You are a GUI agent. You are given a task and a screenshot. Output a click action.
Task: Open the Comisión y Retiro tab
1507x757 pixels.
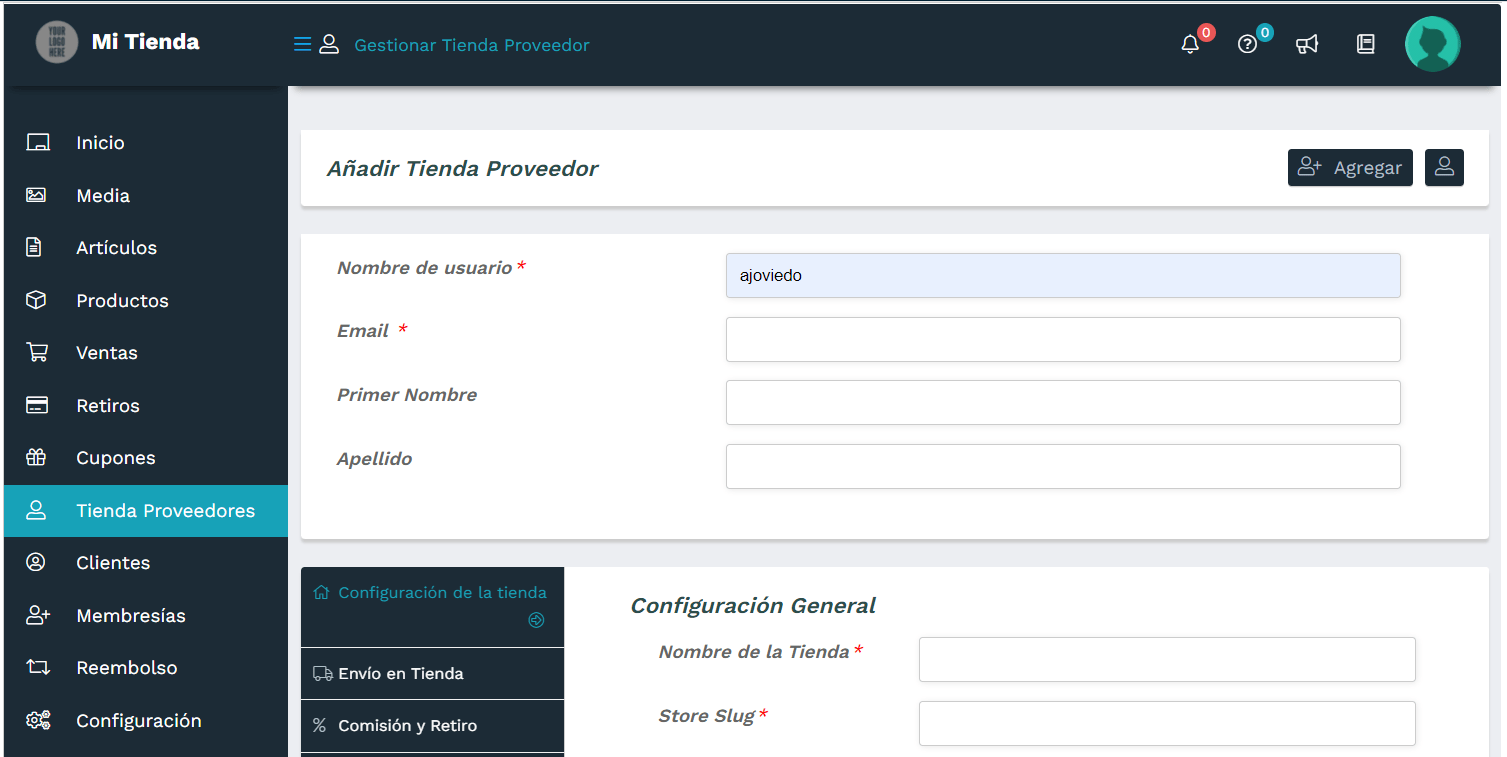(x=432, y=726)
